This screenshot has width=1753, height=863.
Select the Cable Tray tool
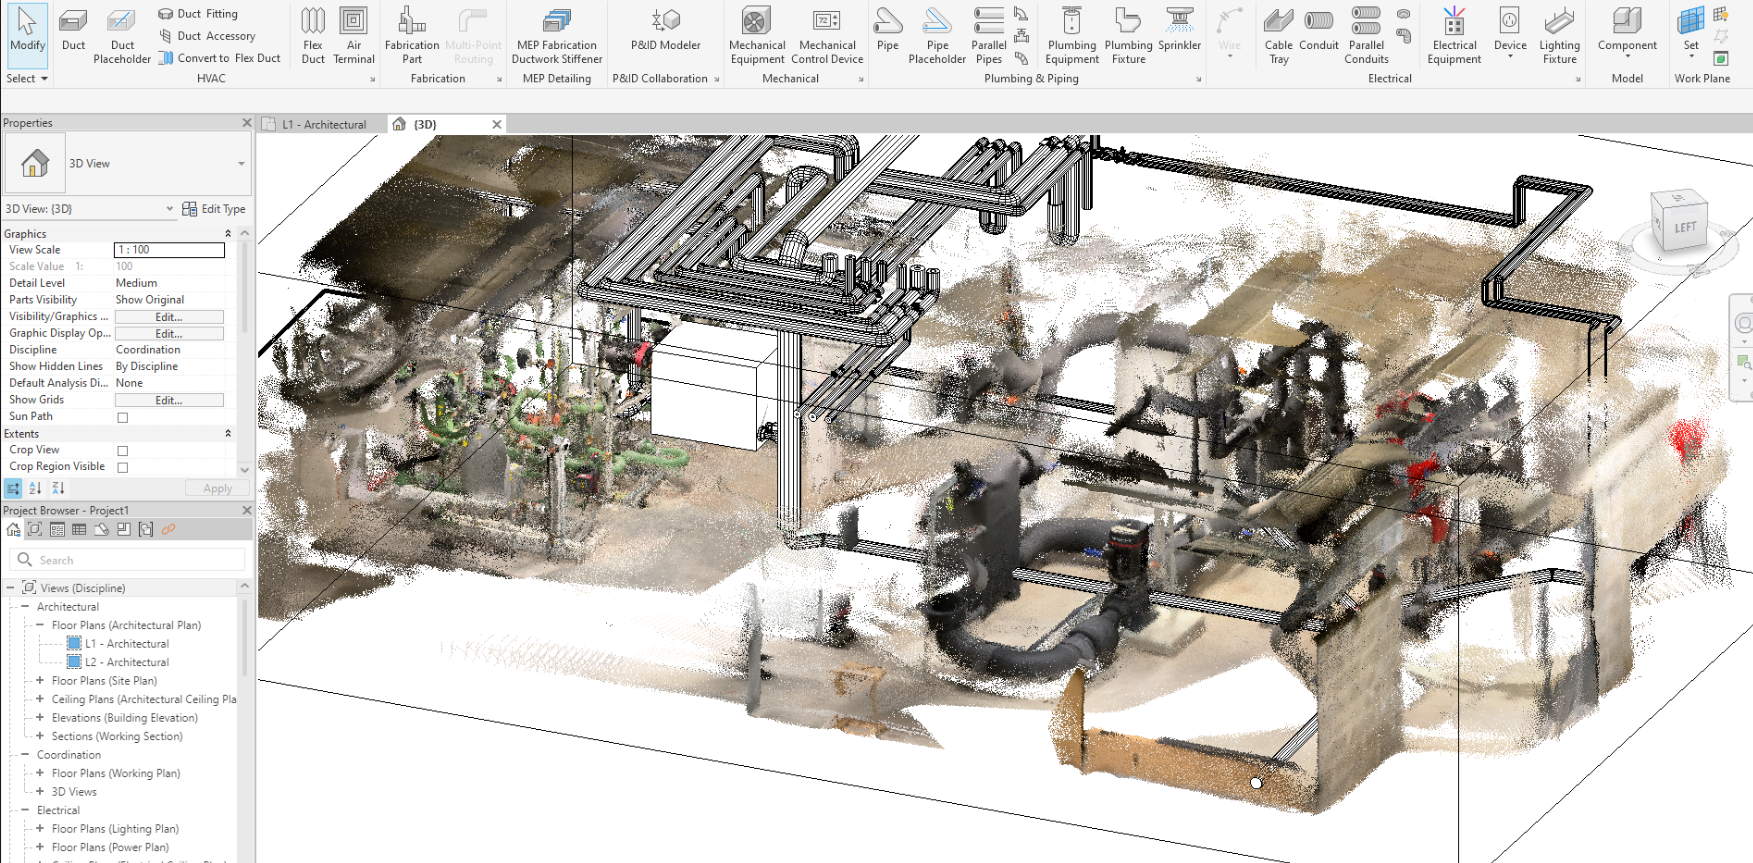coord(1278,36)
